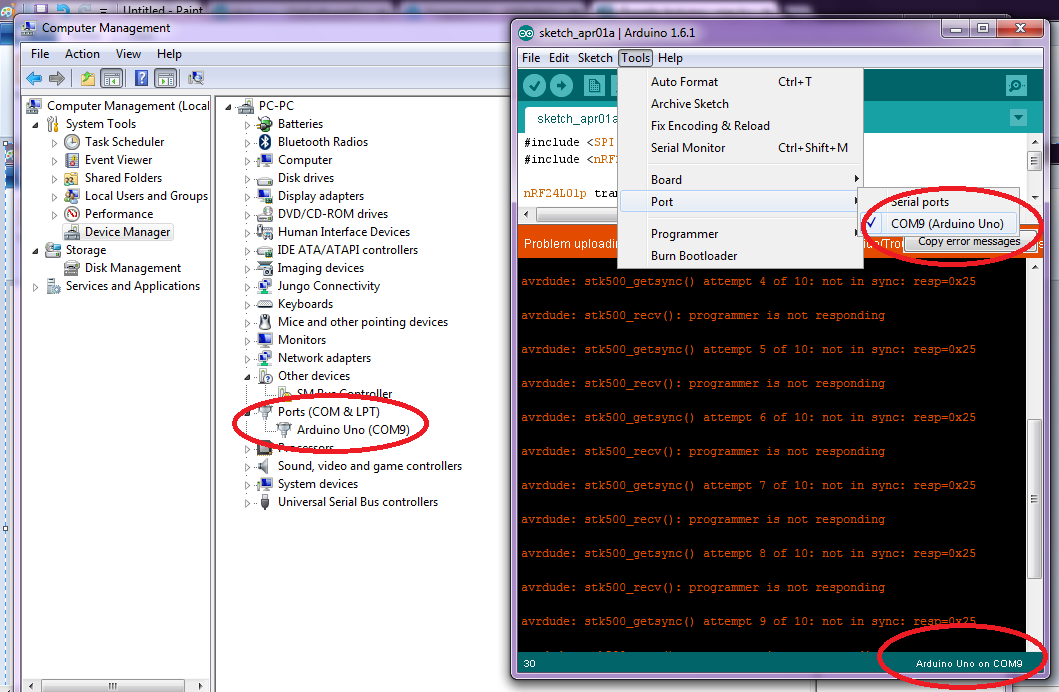Click the Monitors device icon
The height and width of the screenshot is (692, 1059).
coord(265,340)
